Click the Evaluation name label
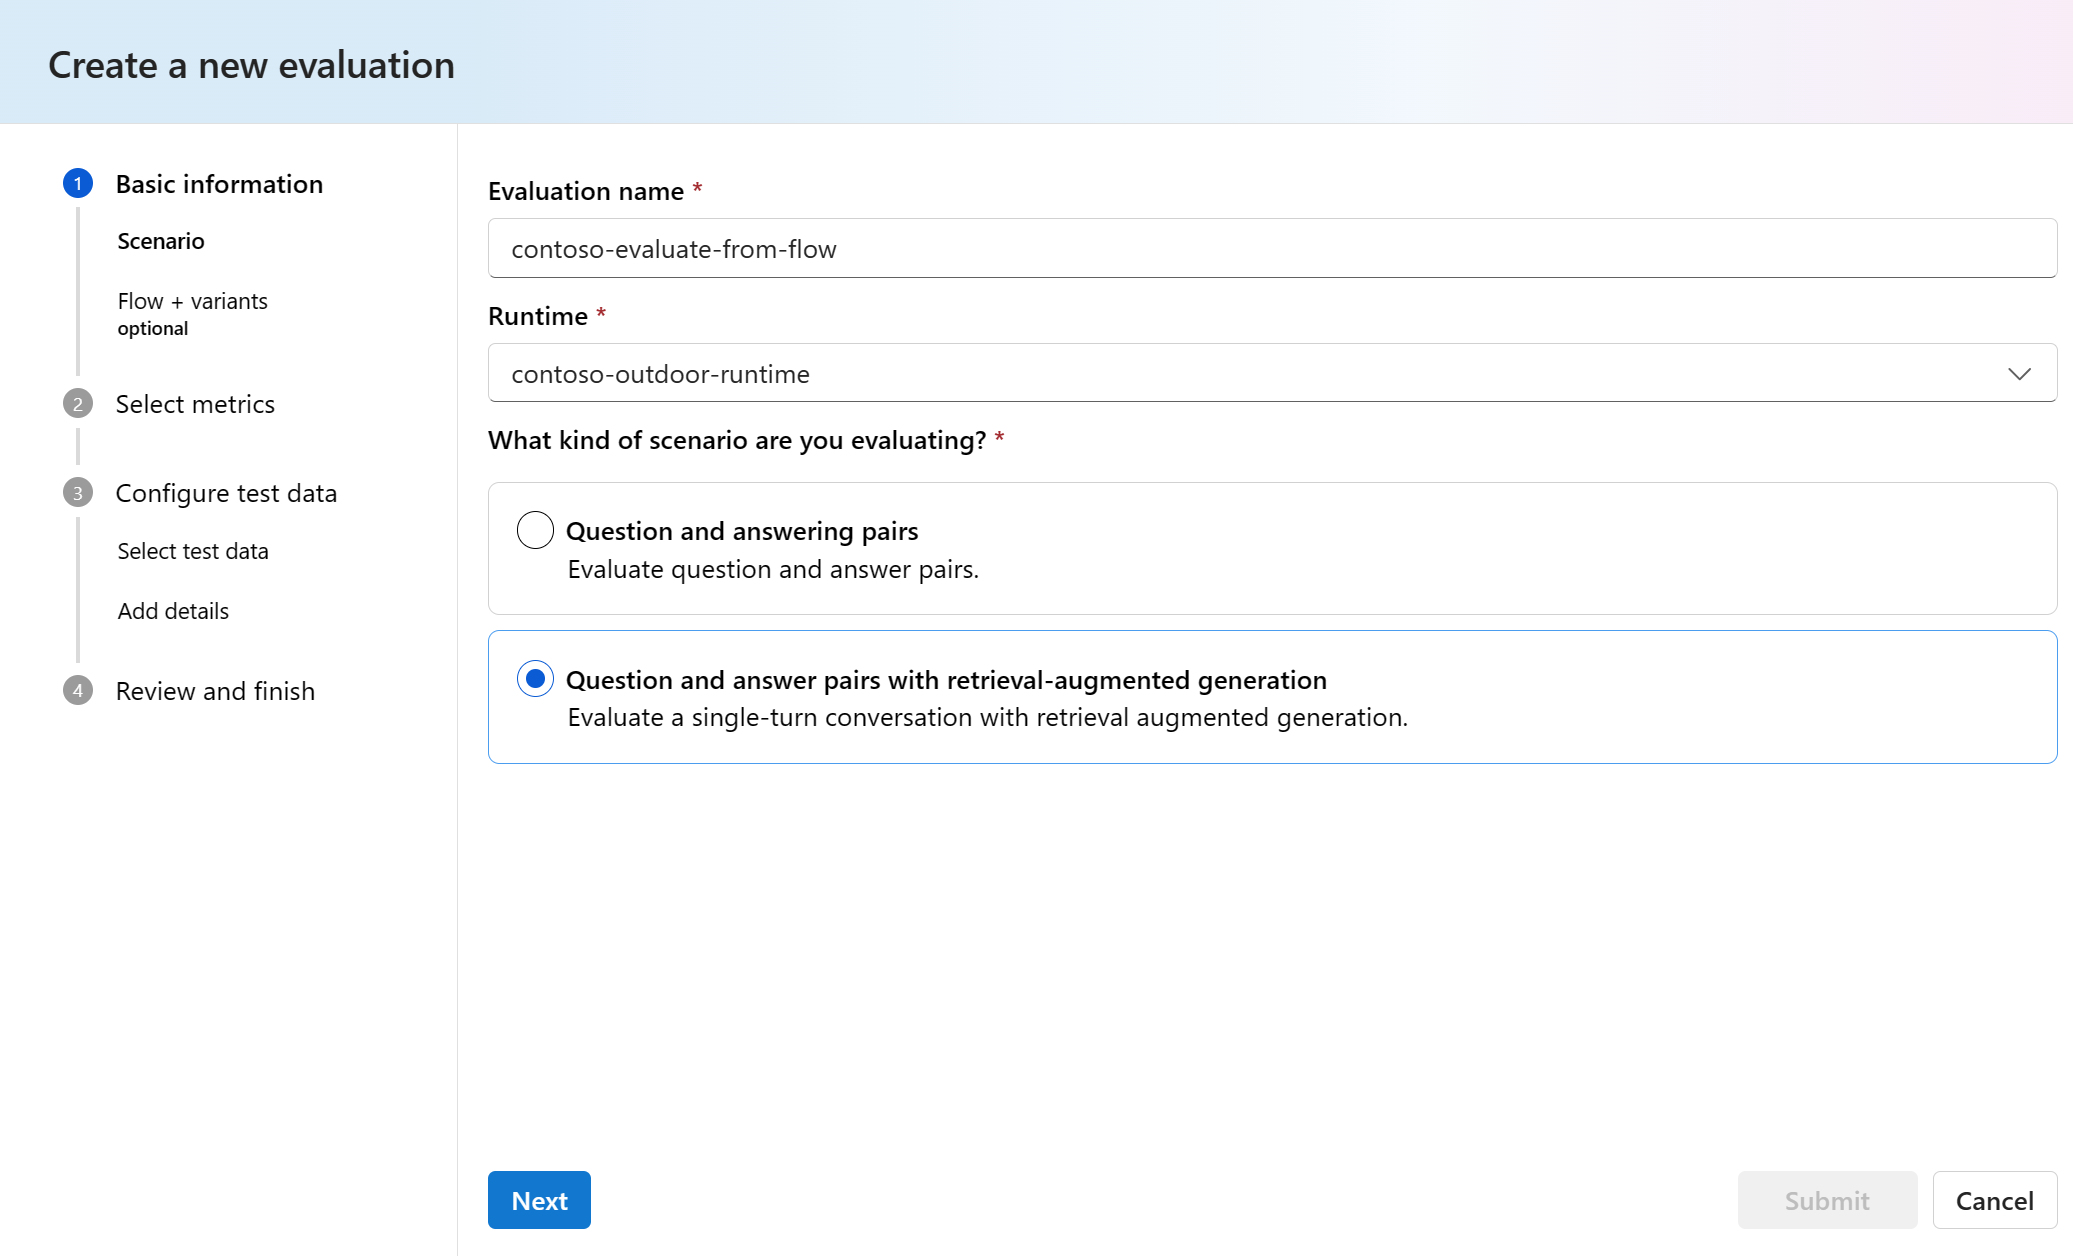The image size is (2073, 1256). (586, 191)
